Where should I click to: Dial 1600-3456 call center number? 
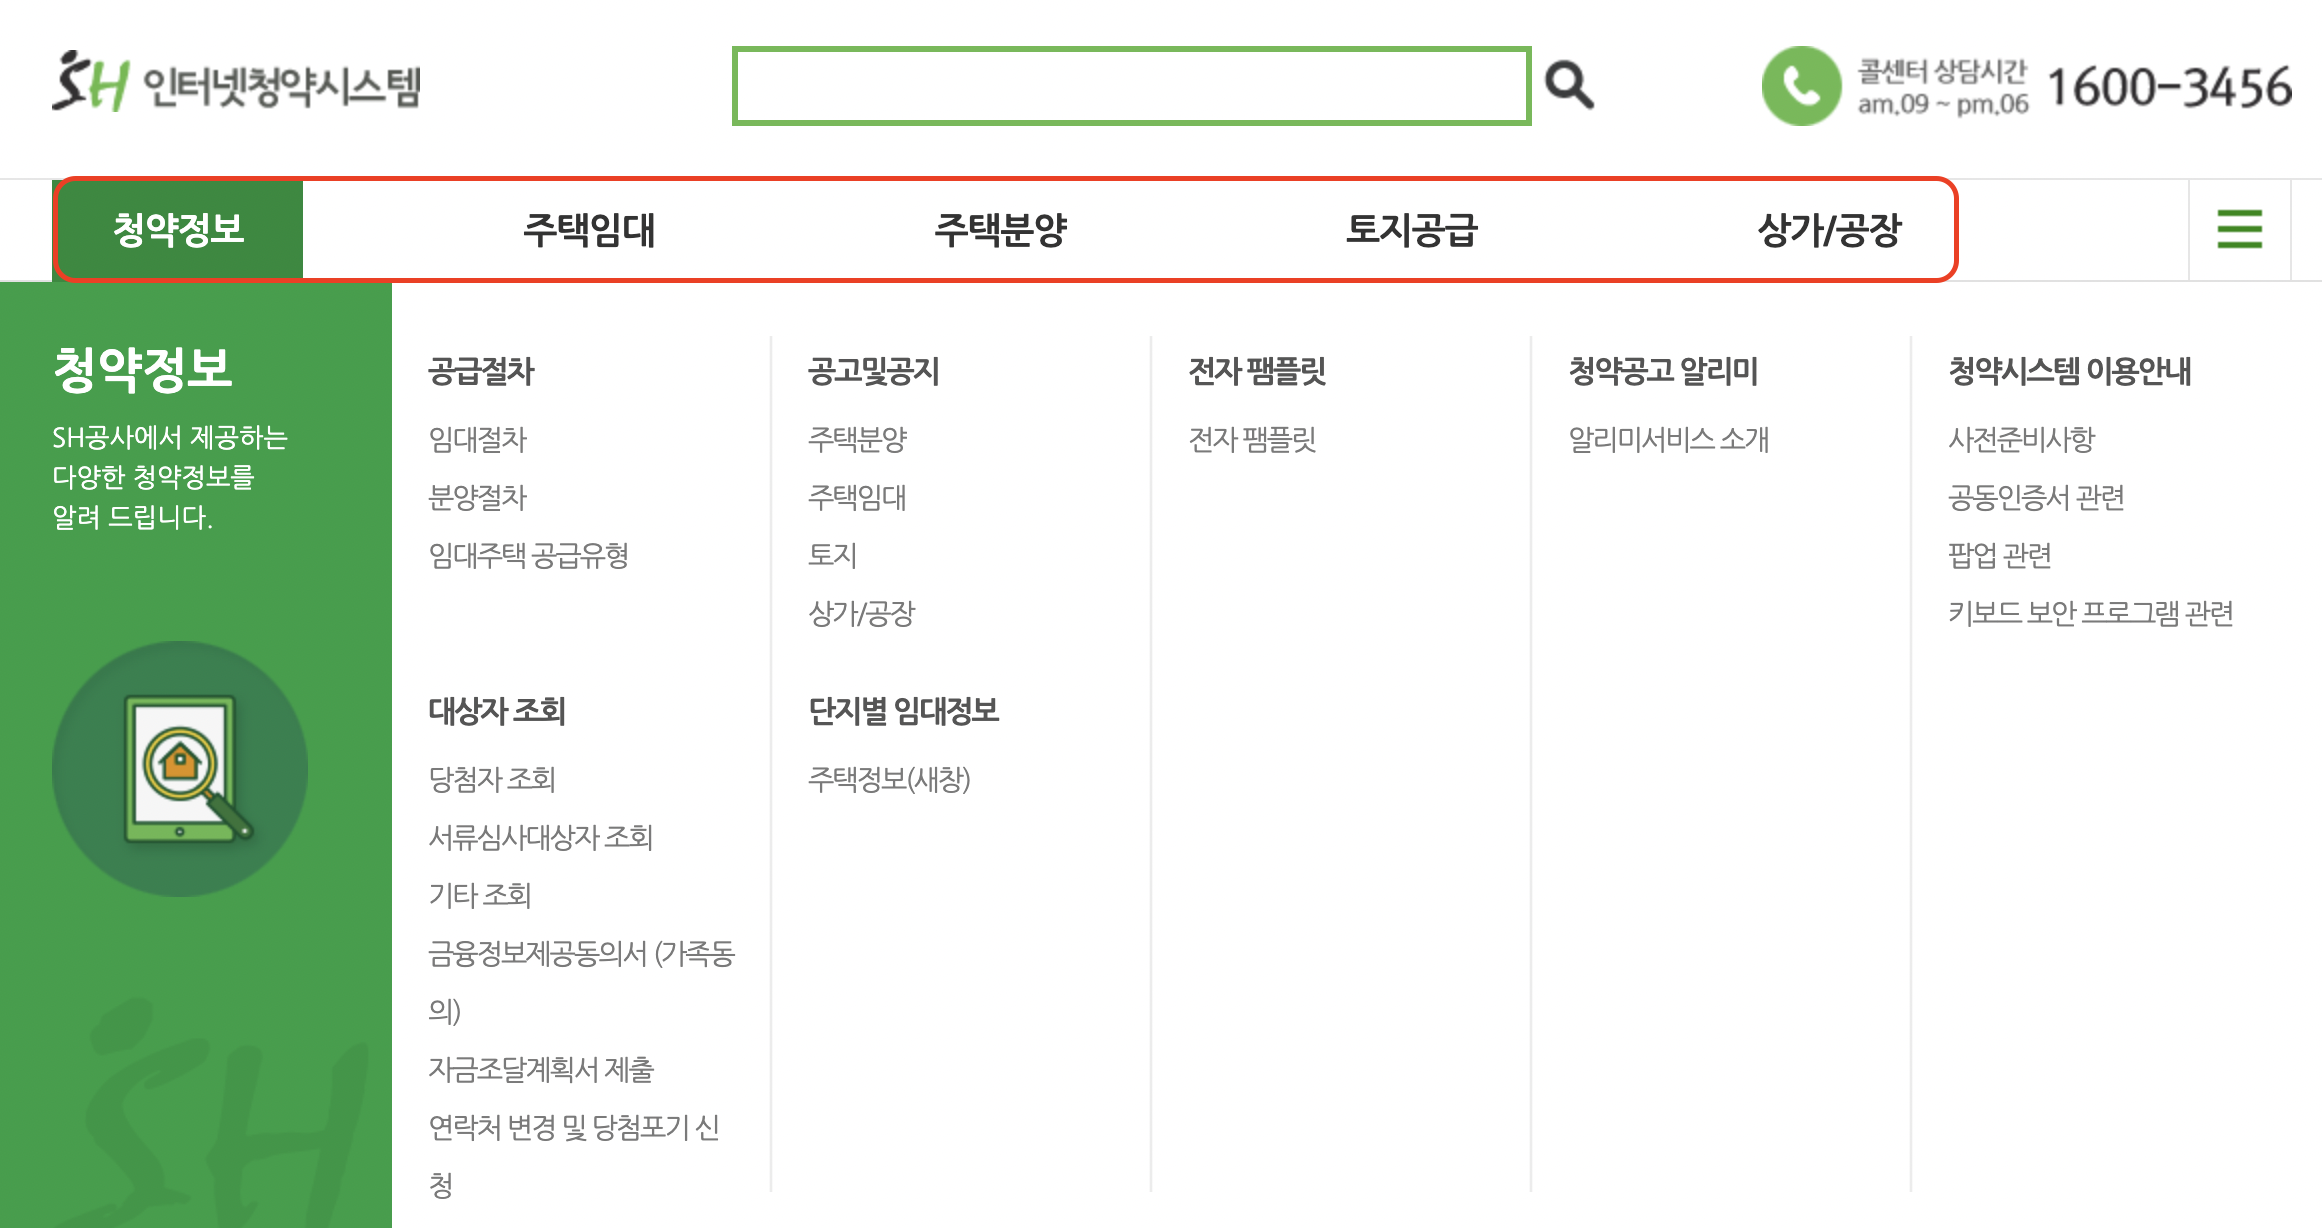[2165, 88]
